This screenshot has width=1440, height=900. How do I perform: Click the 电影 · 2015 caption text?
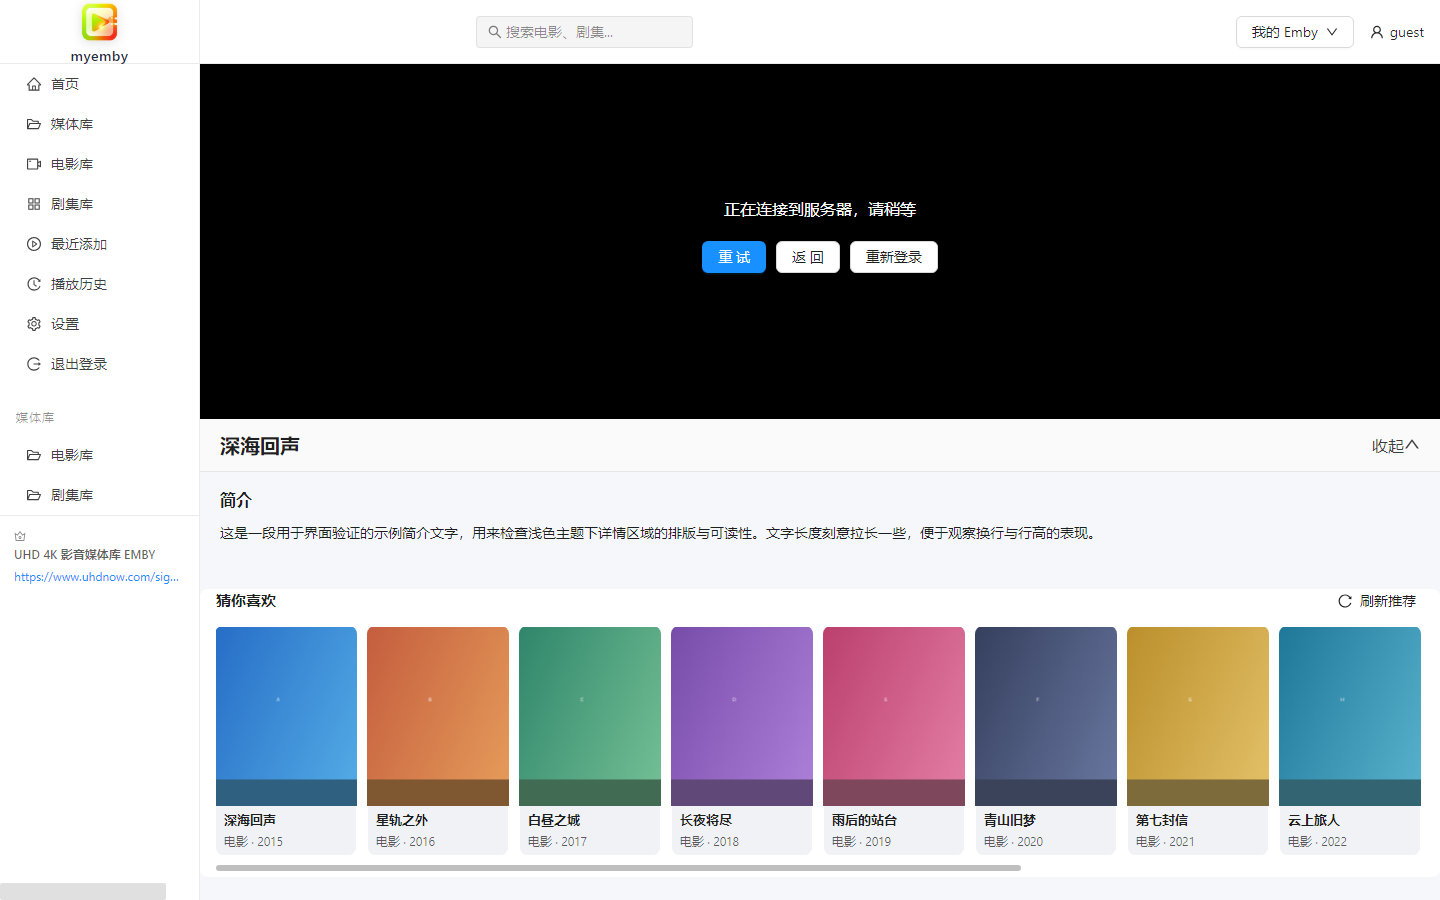click(x=253, y=842)
